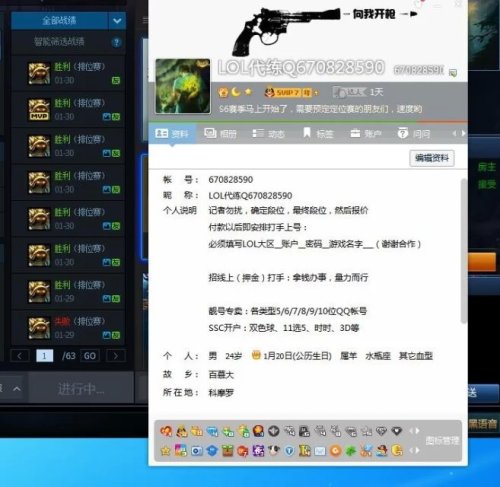
Task: Select the 失败 (排位赛) match row
Action: [68, 328]
